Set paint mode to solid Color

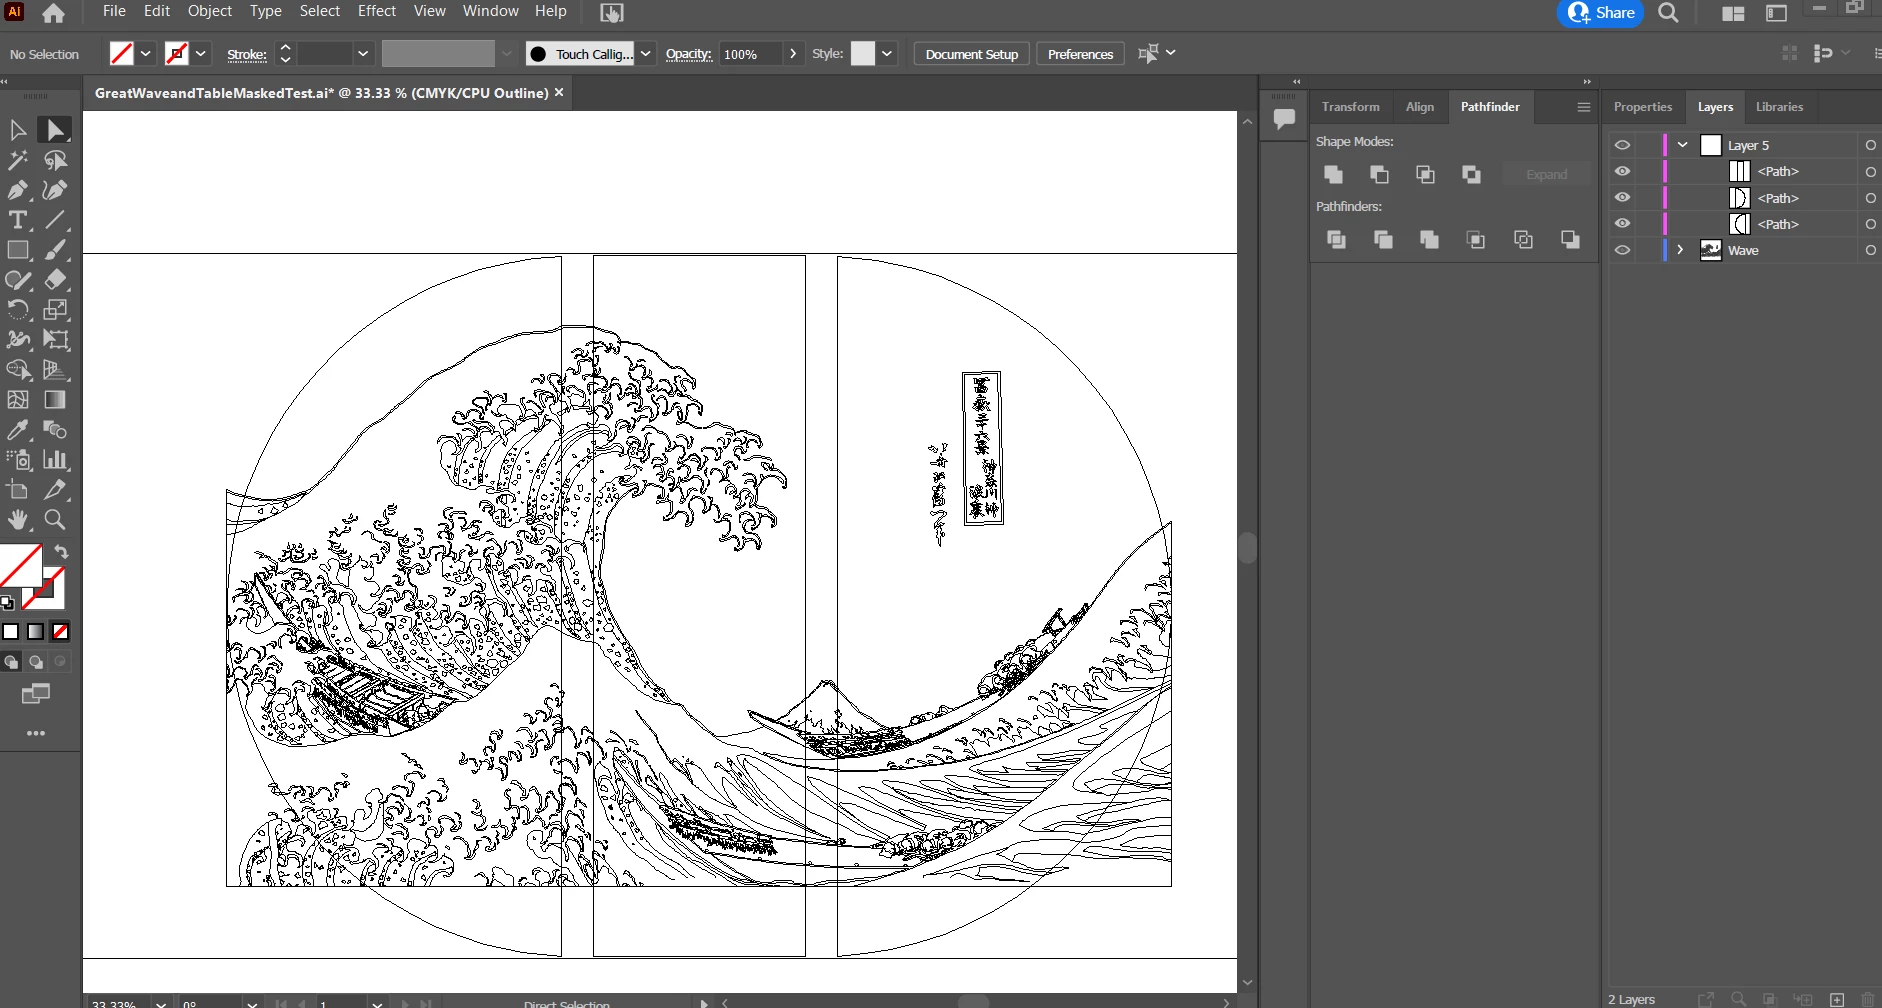11,632
